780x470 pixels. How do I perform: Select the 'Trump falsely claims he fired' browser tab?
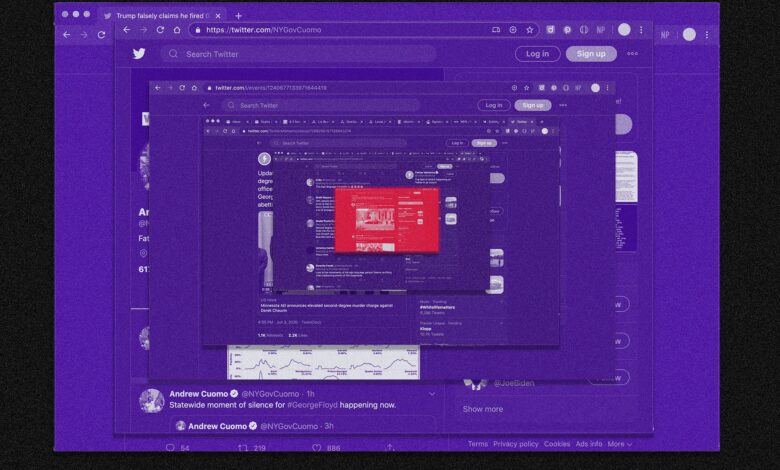tap(162, 16)
